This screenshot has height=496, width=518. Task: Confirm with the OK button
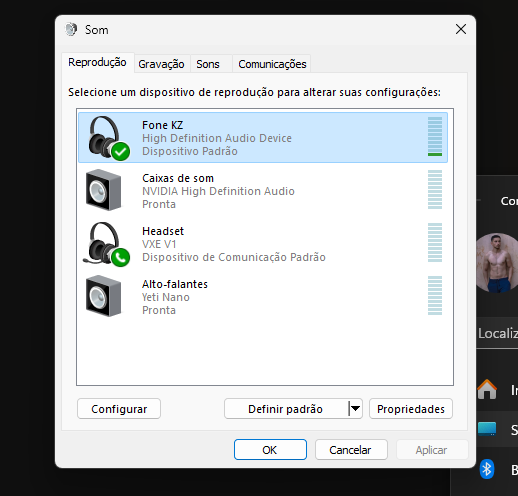[270, 450]
